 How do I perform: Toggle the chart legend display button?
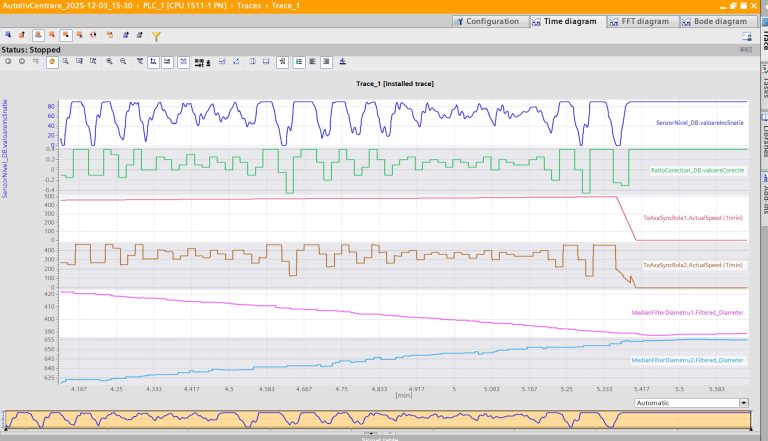coord(299,62)
